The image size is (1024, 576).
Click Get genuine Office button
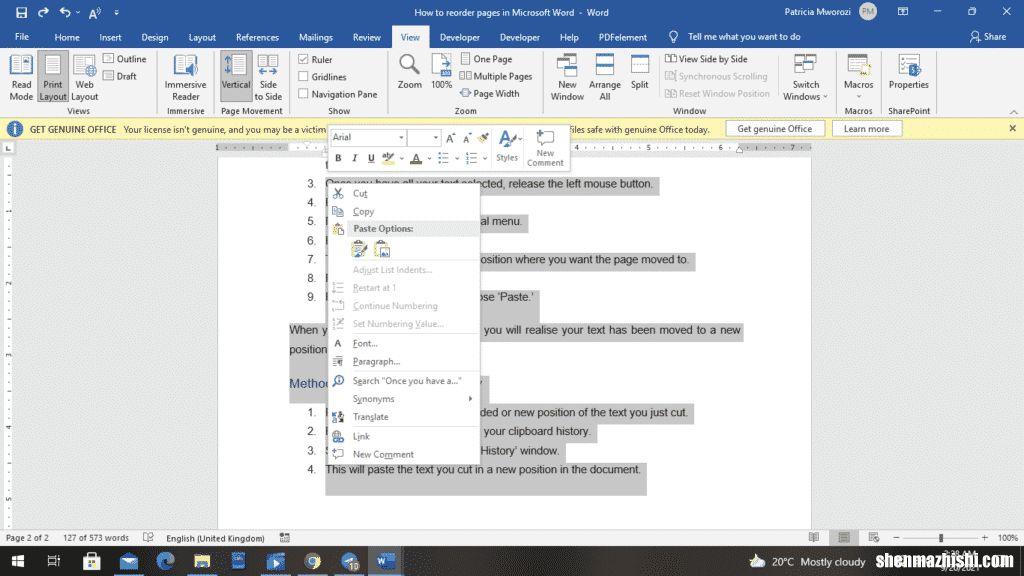click(775, 129)
